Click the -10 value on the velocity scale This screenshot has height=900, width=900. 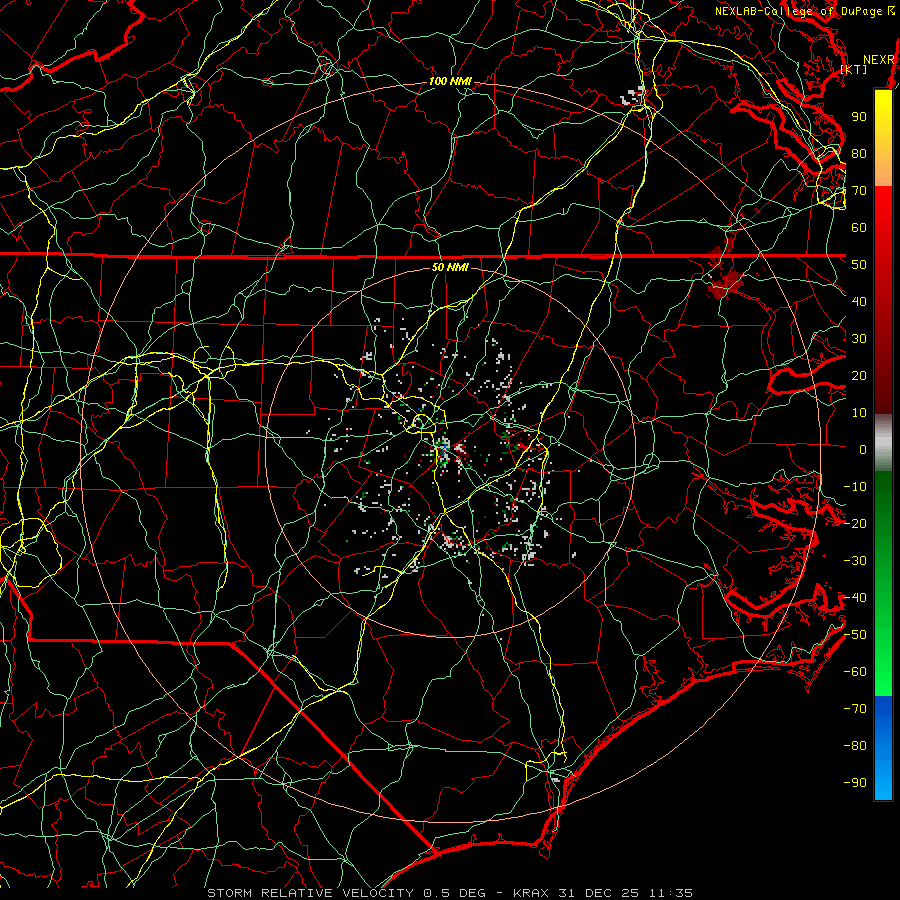pos(855,487)
